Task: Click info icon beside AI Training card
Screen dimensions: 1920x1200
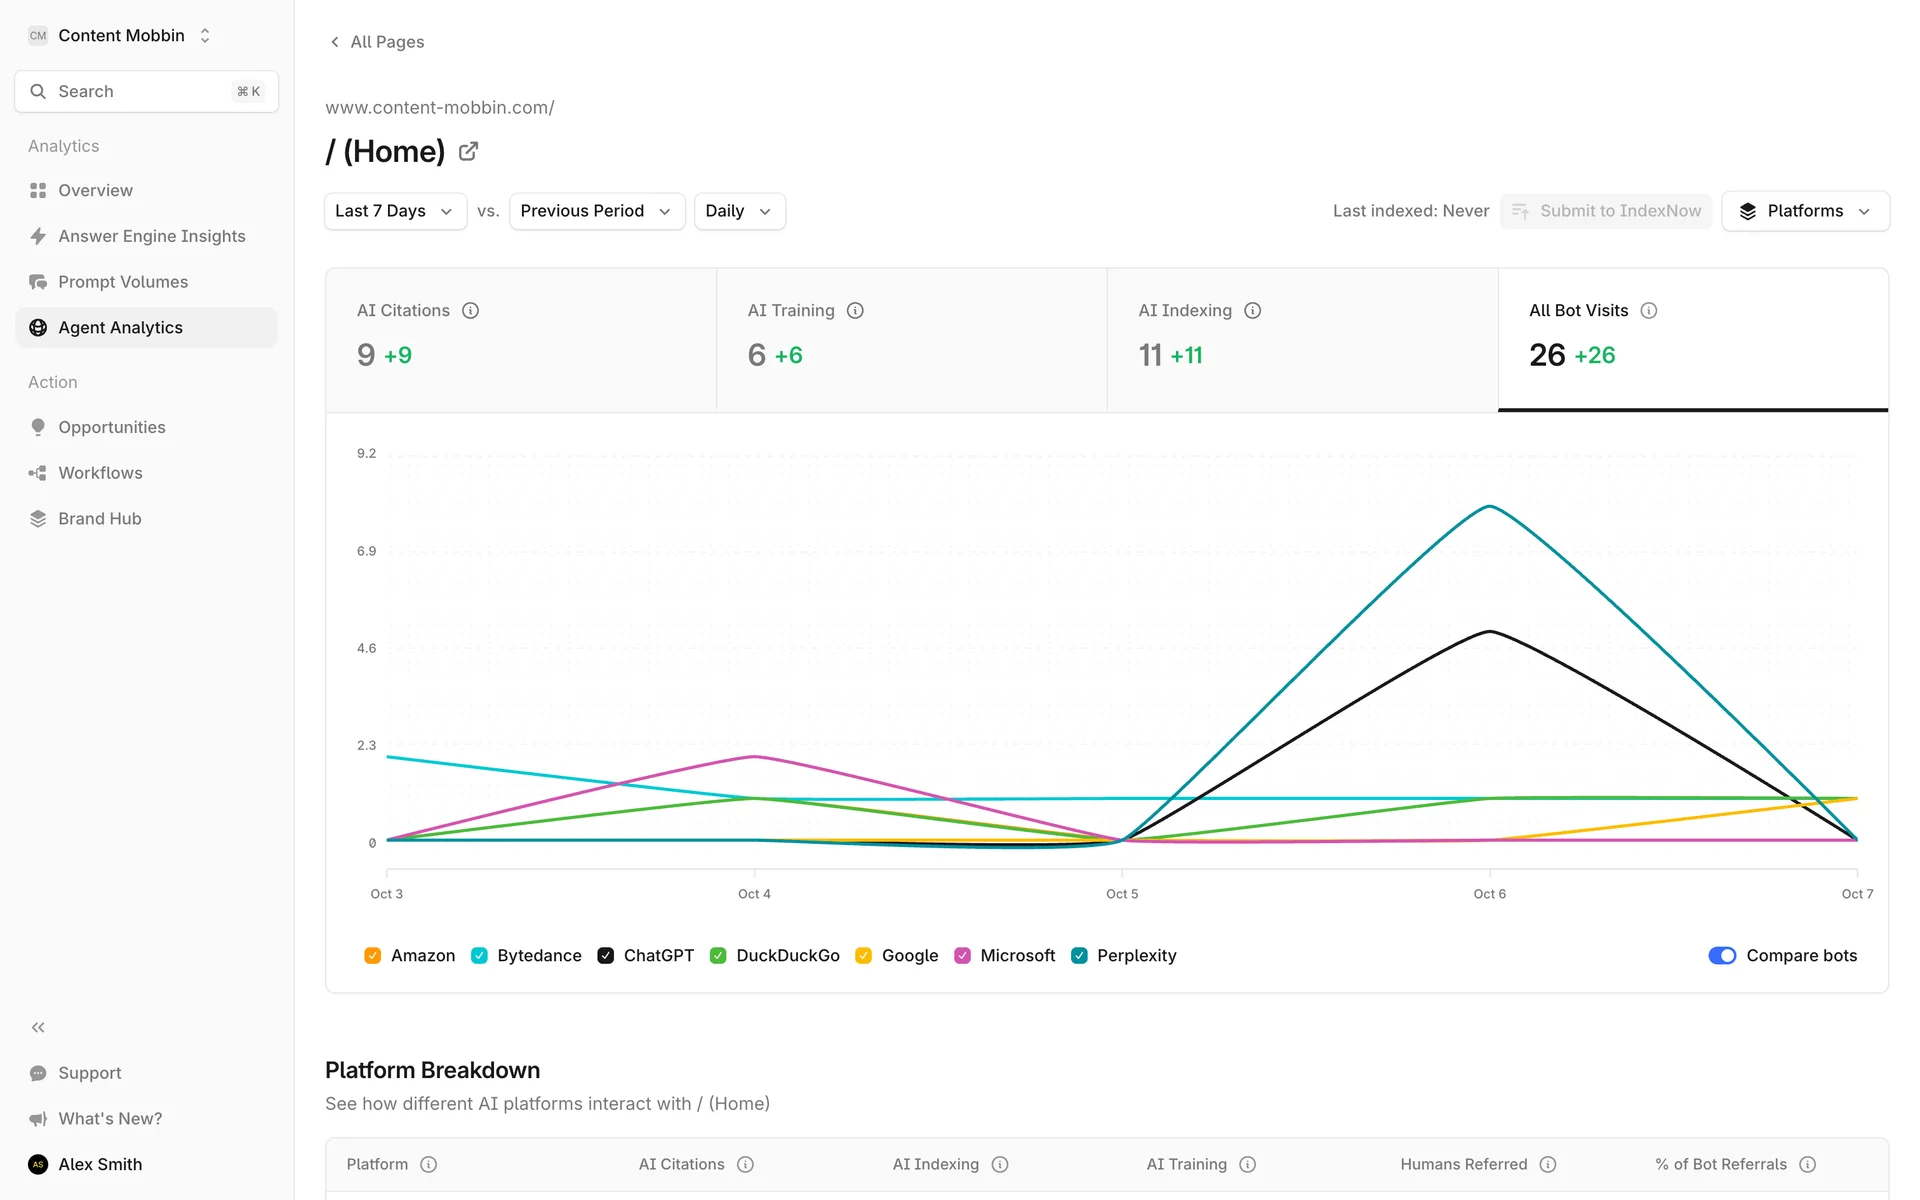Action: tap(855, 311)
